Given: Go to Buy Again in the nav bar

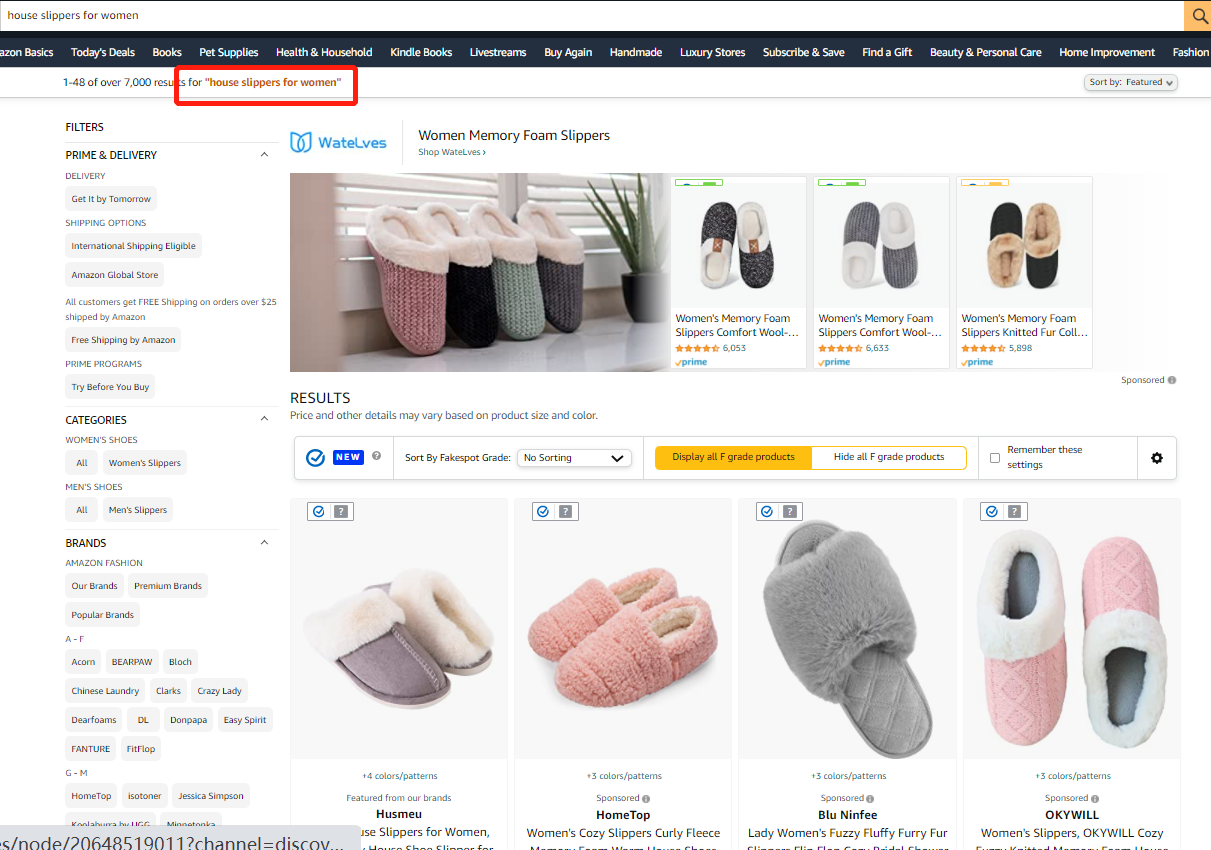Looking at the screenshot, I should tap(568, 52).
